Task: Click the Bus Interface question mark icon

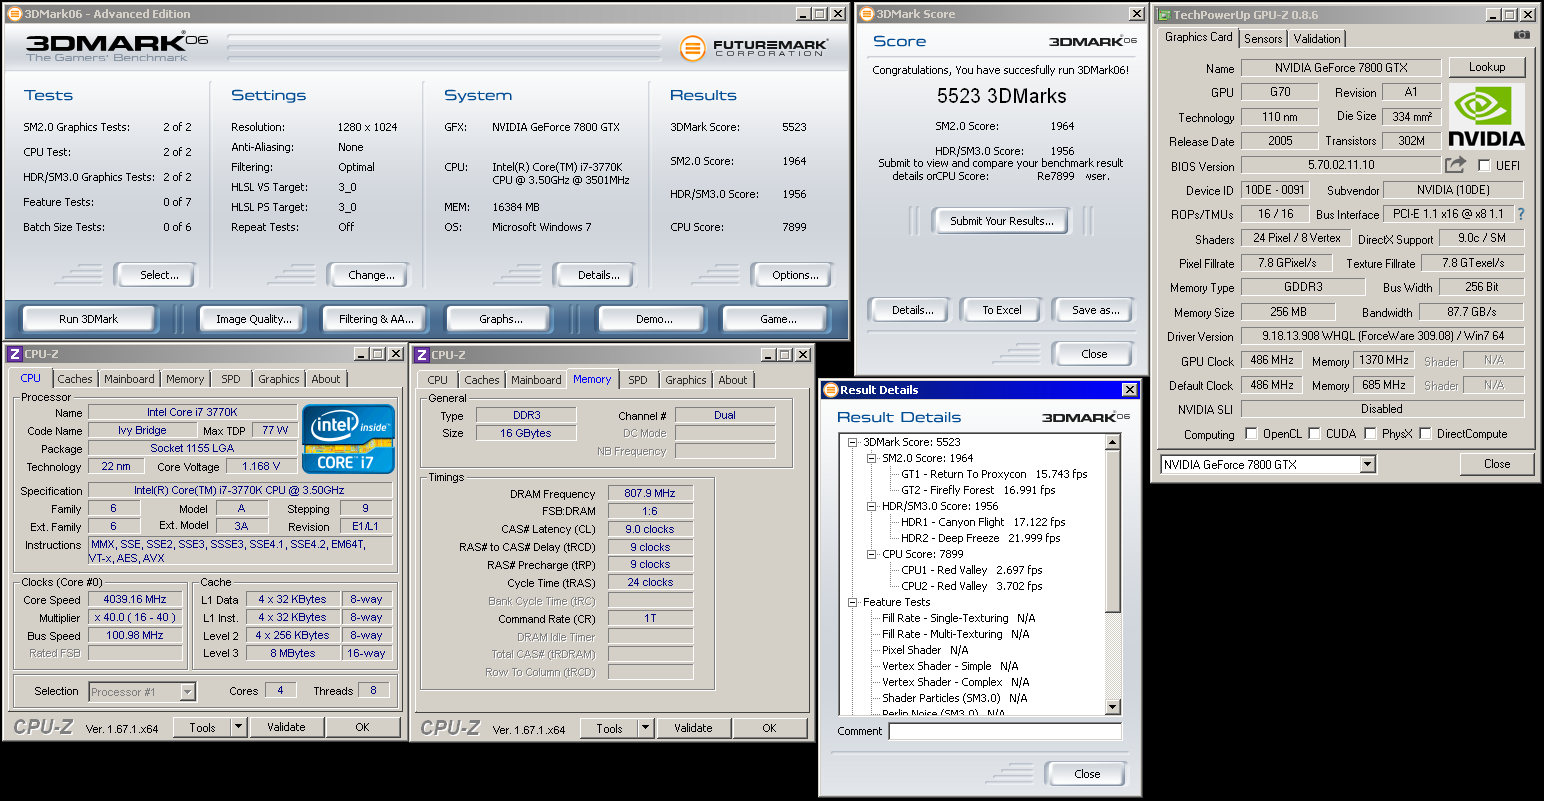Action: [1521, 214]
